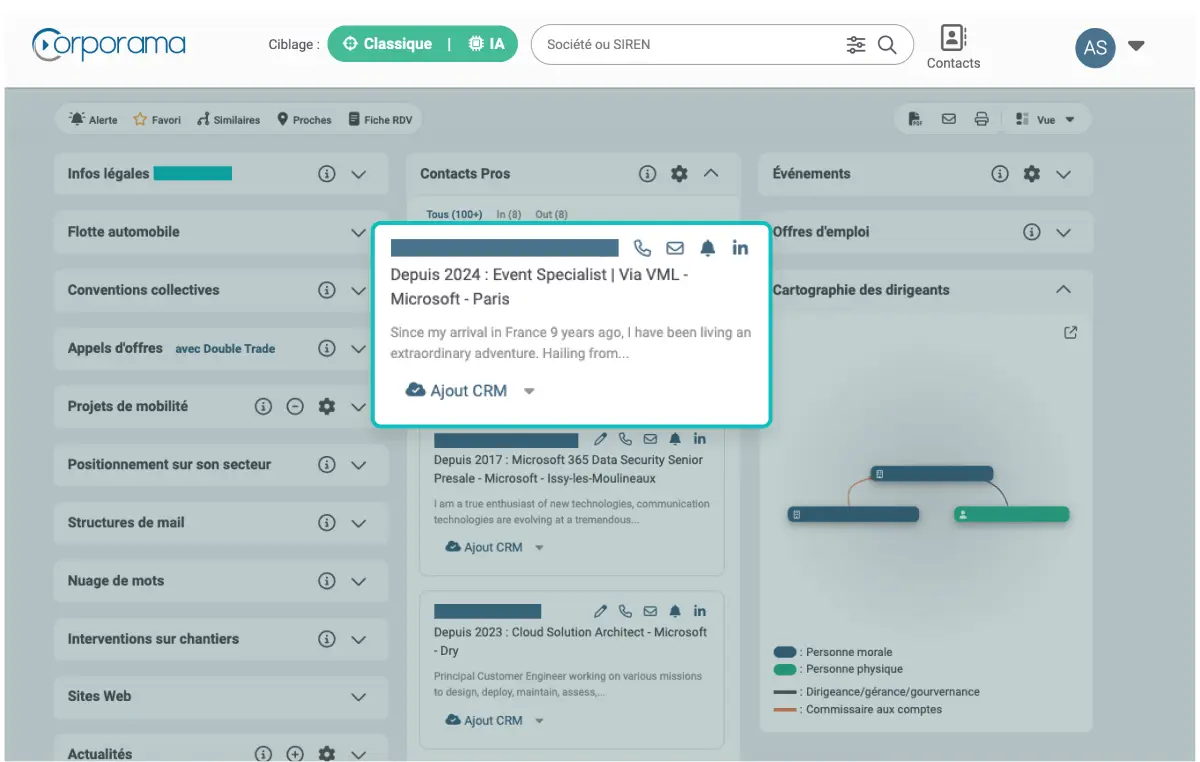
Task: Open the account dropdown arrow
Action: pos(1136,45)
